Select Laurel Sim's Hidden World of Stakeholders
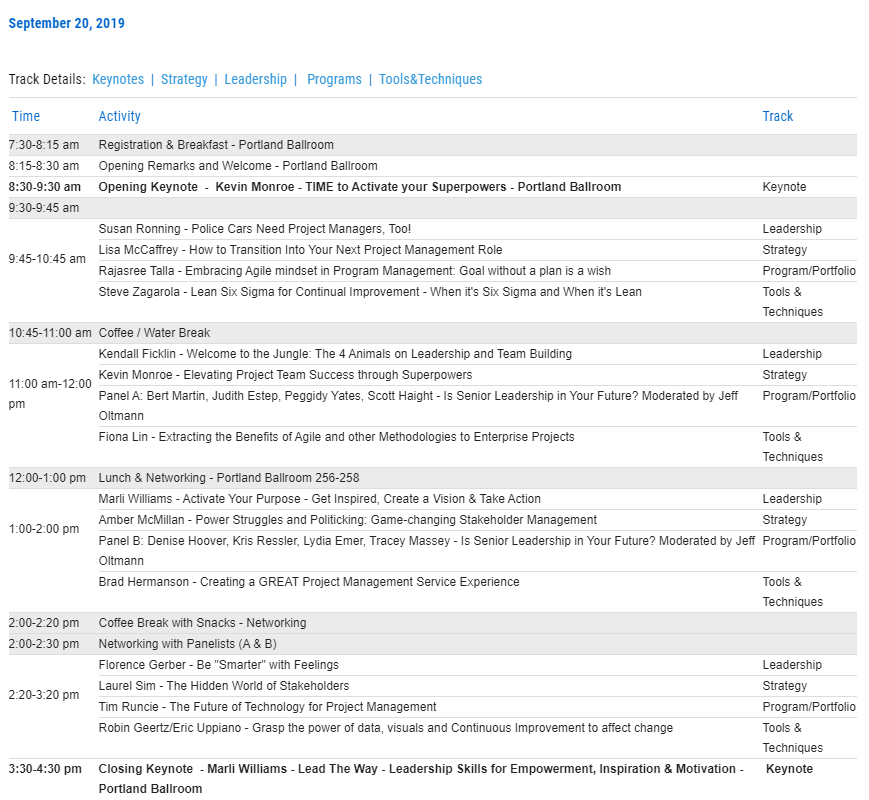This screenshot has width=869, height=800. coord(224,686)
